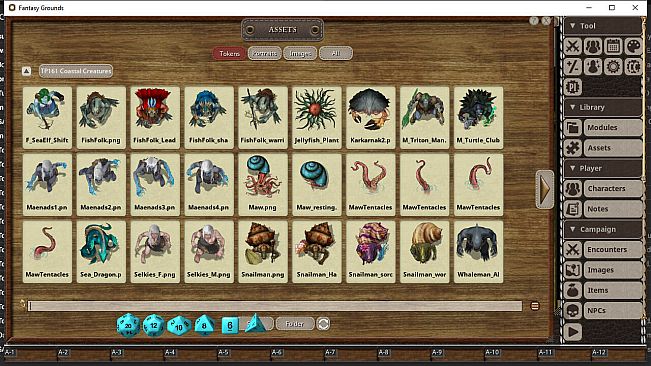The height and width of the screenshot is (366, 651).
Task: Select the Maw_resting token
Action: click(317, 185)
